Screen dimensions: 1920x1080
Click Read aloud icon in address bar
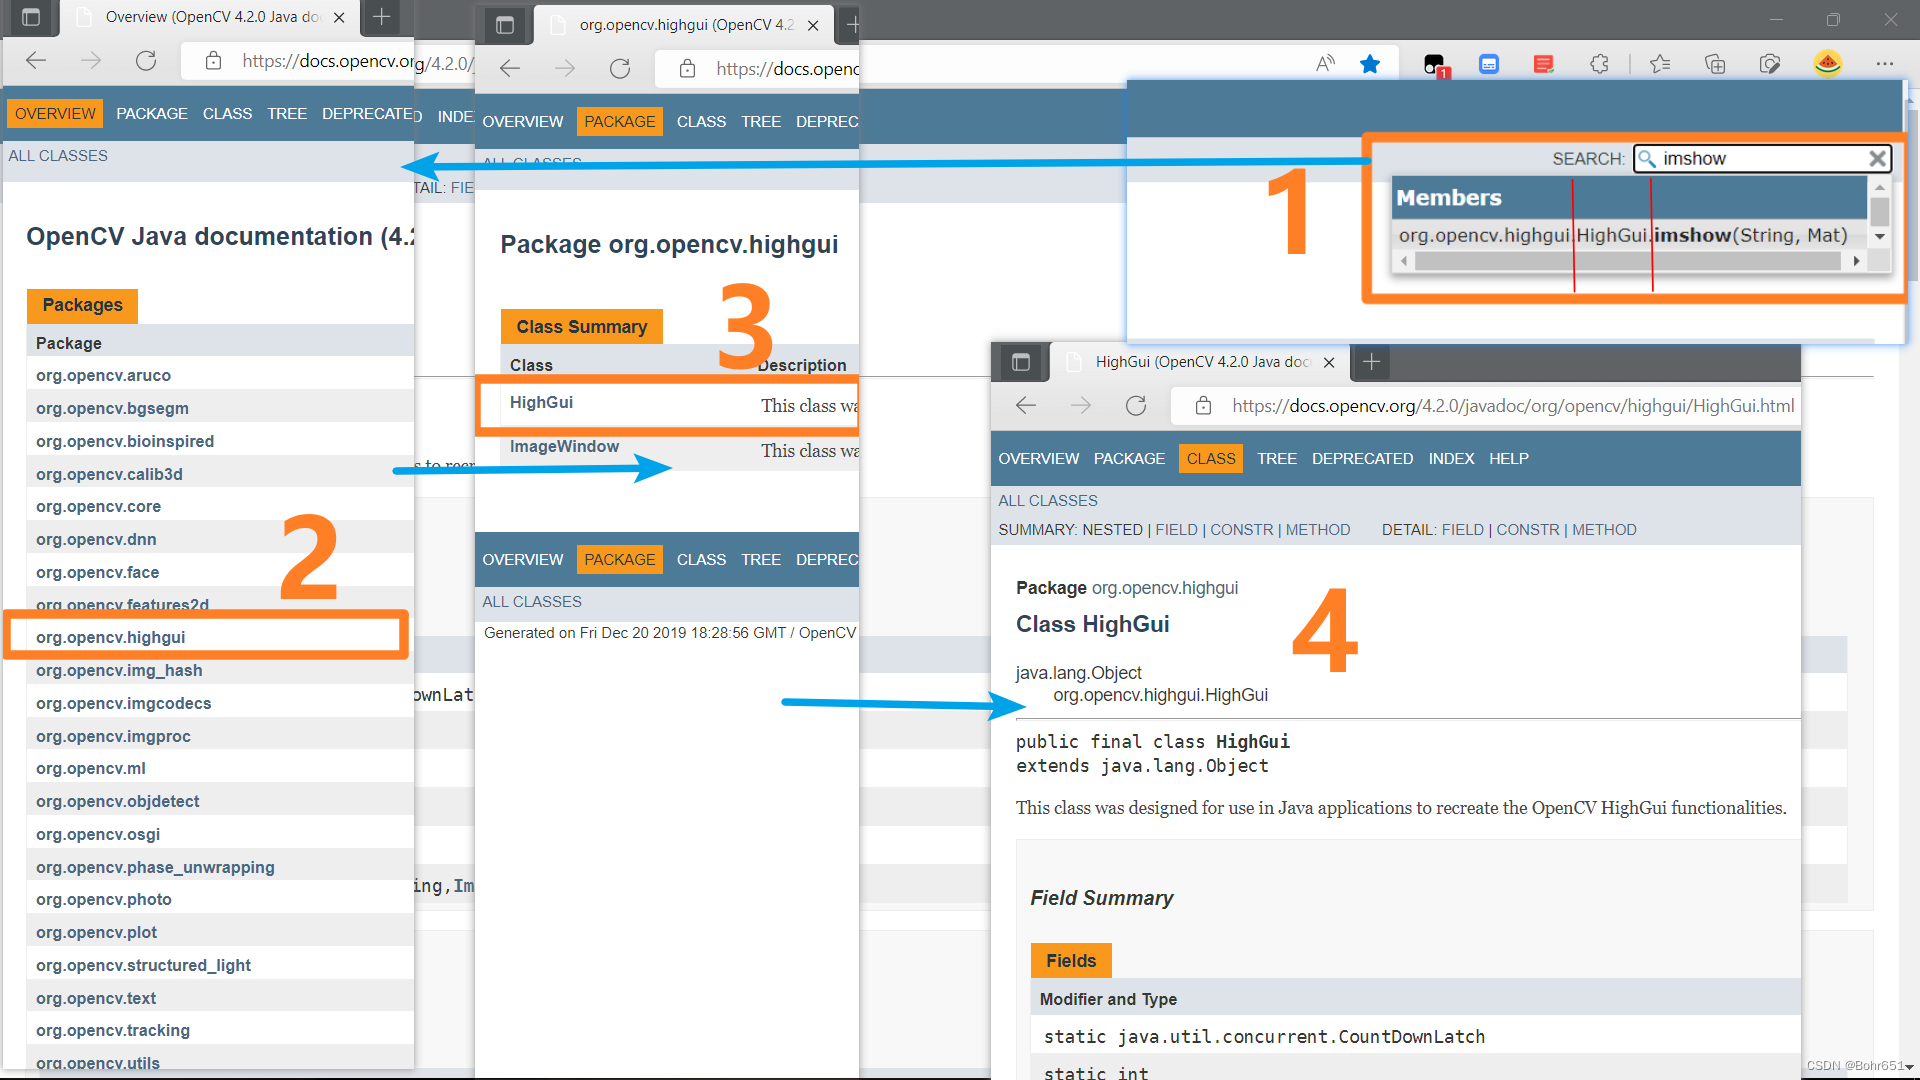click(x=1325, y=64)
